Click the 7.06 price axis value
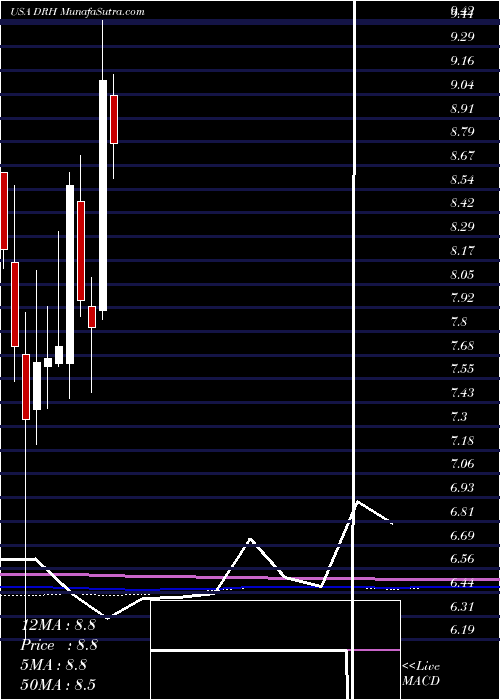This screenshot has width=500, height=700. tap(462, 464)
